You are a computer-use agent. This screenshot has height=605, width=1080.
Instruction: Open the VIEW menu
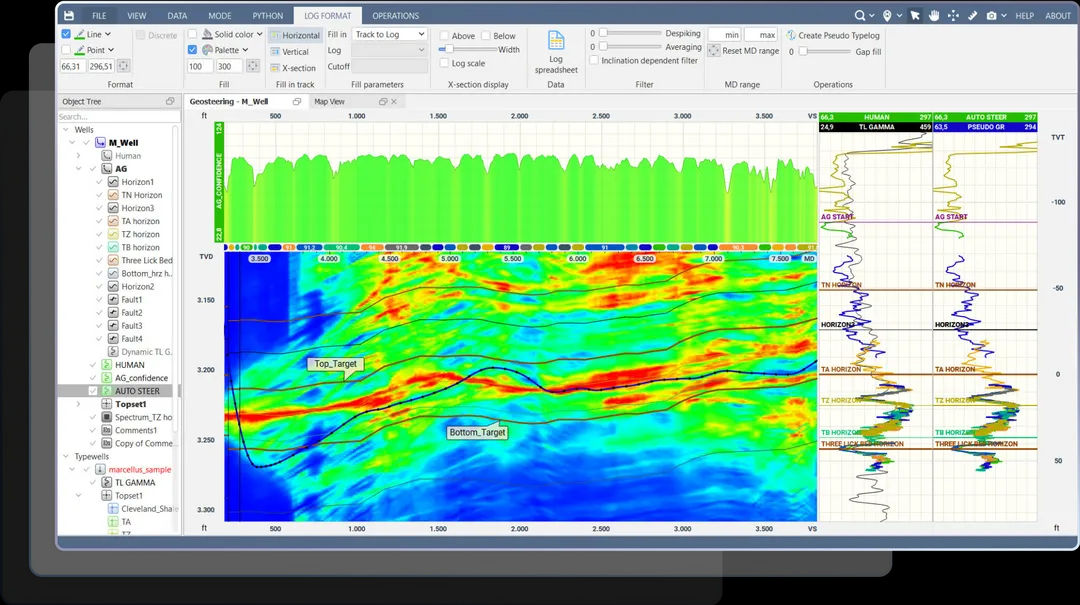coord(136,15)
